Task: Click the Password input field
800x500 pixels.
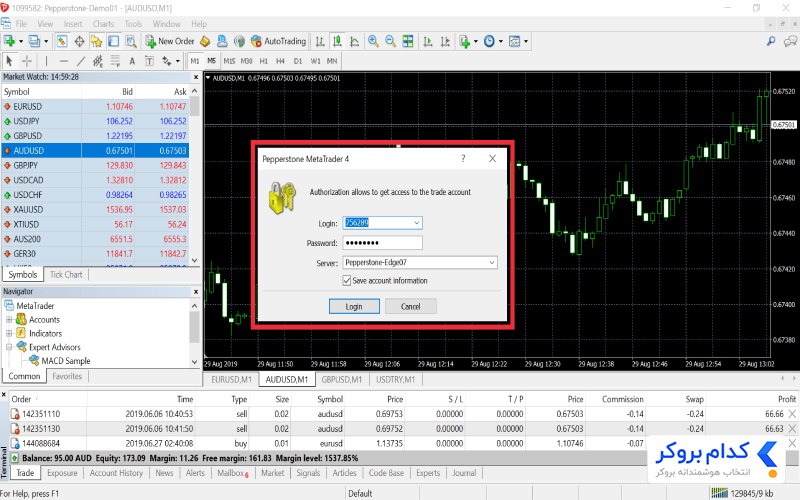Action: [382, 243]
